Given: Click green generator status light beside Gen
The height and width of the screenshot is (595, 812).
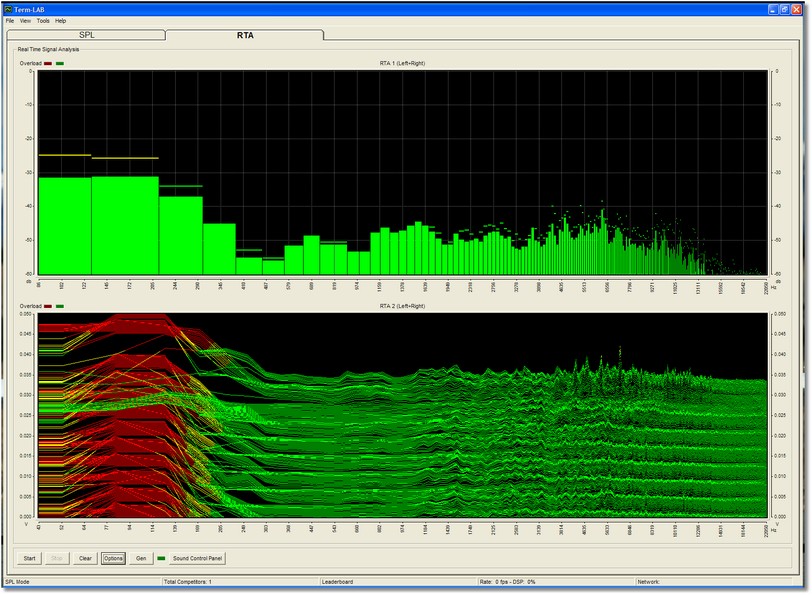Looking at the screenshot, I should pos(162,558).
